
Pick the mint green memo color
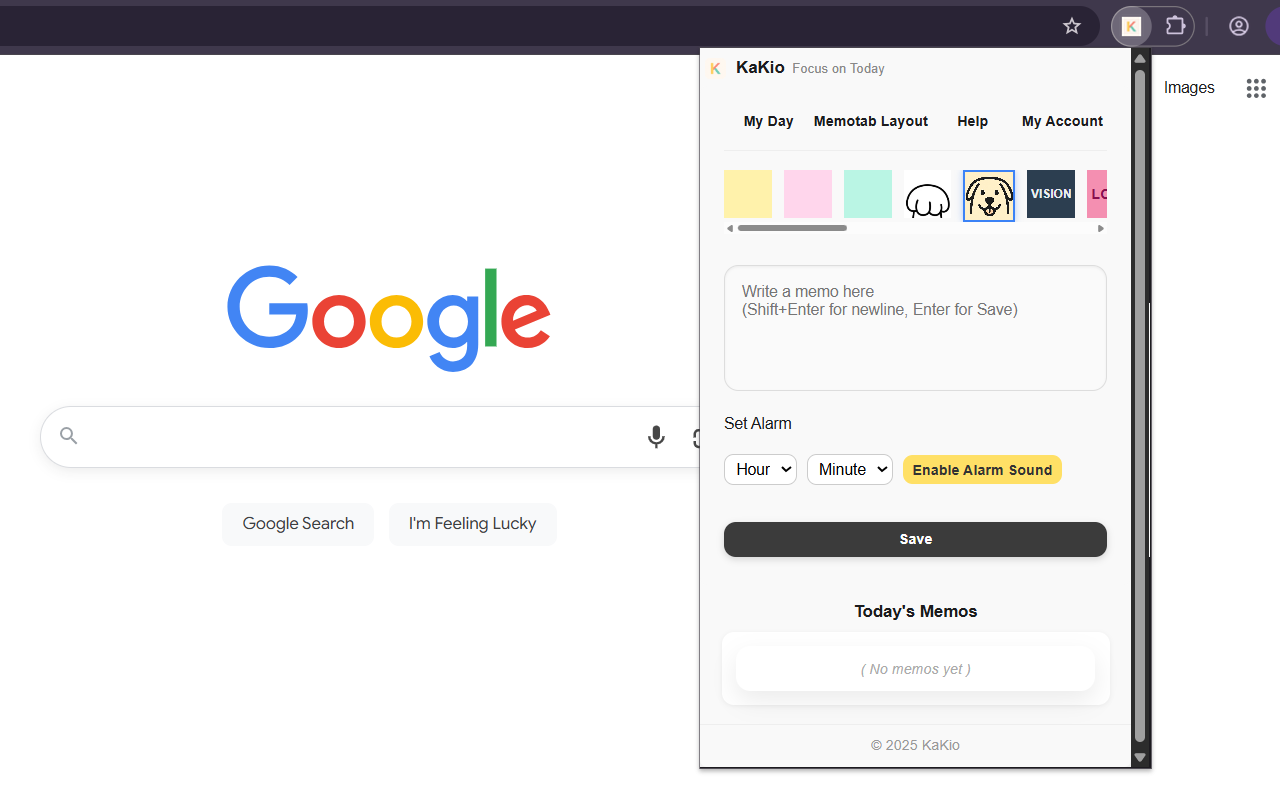coord(868,194)
